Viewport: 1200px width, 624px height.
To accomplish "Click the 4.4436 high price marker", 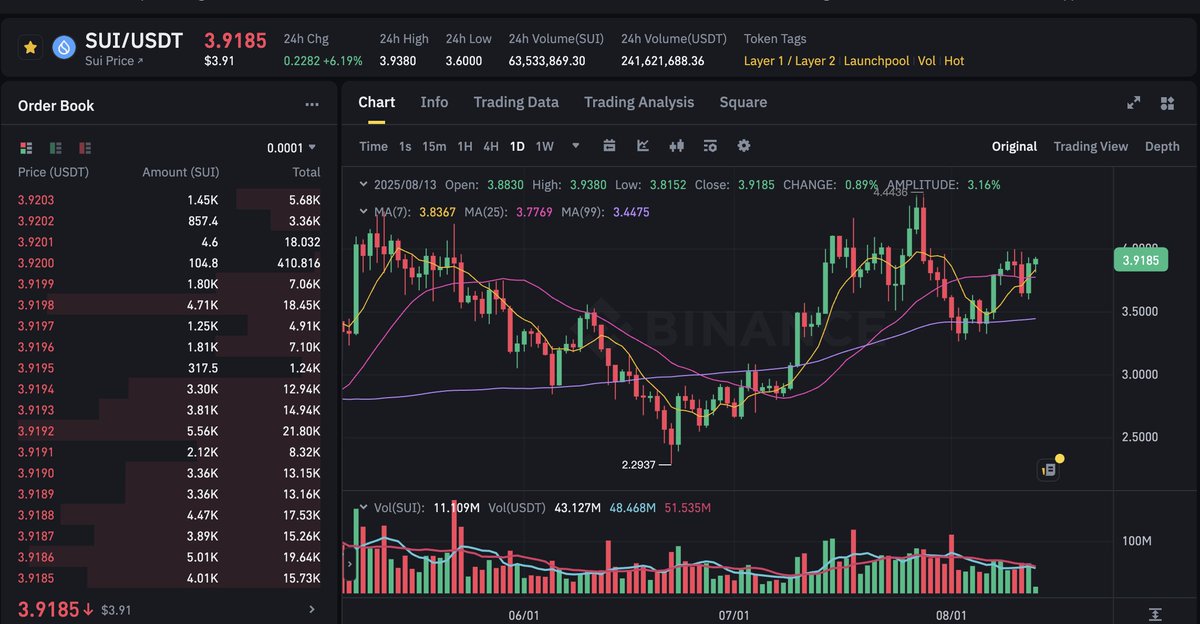I will (891, 192).
